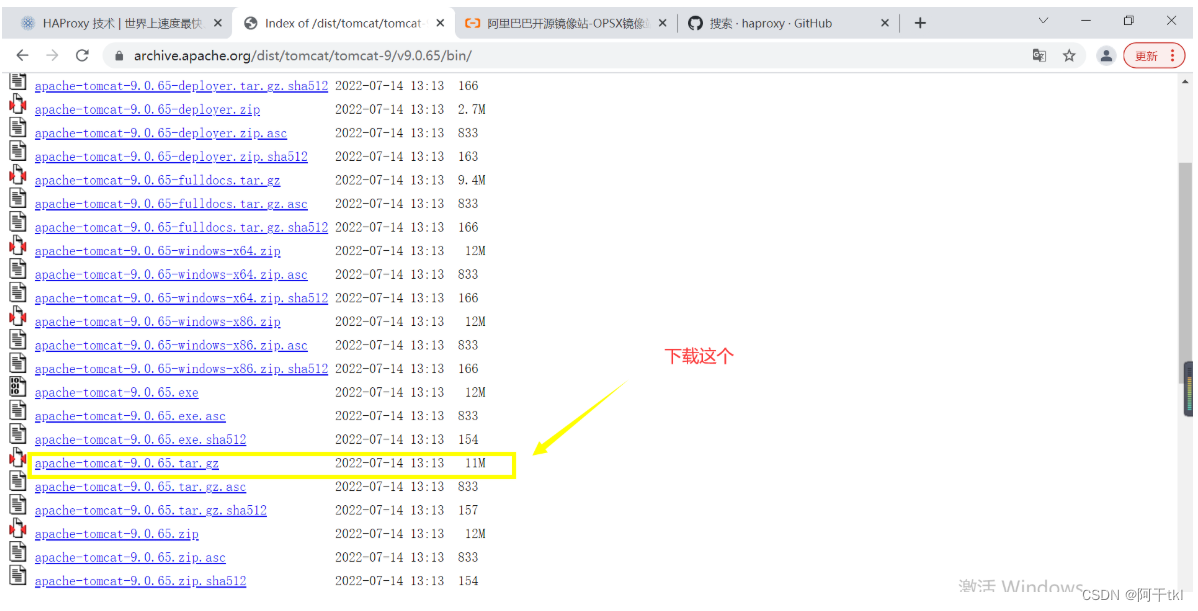Viewport: 1198px width, 611px height.
Task: Click the scrollbar up arrow
Action: [1185, 81]
